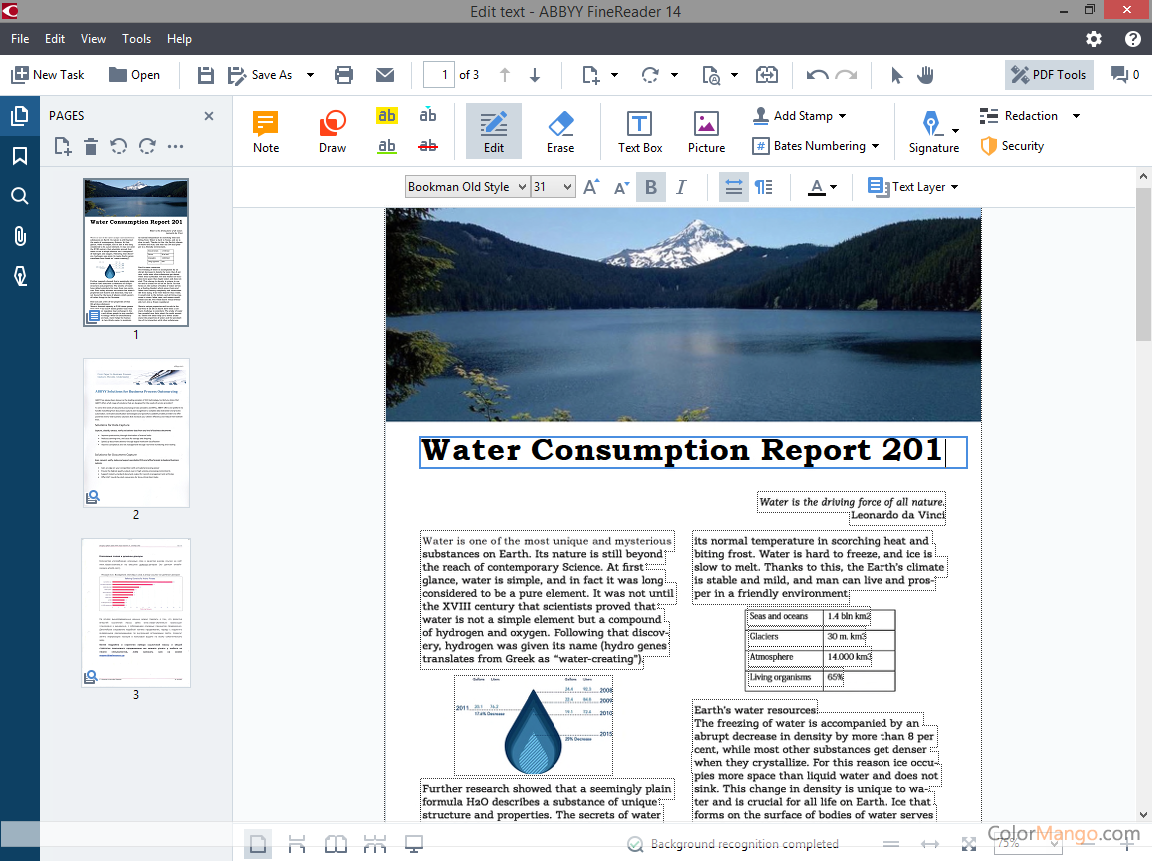
Task: Insert a Text Box
Action: click(x=639, y=131)
